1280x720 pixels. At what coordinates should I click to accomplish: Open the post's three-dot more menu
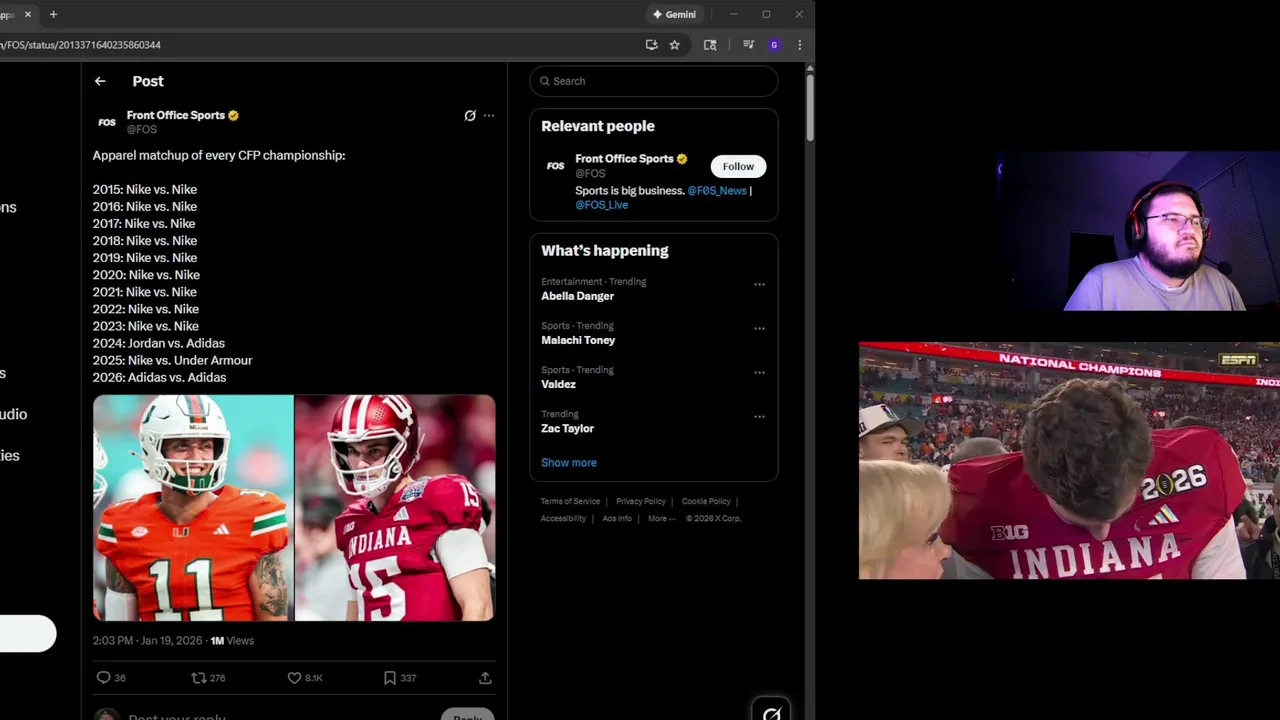tap(489, 115)
